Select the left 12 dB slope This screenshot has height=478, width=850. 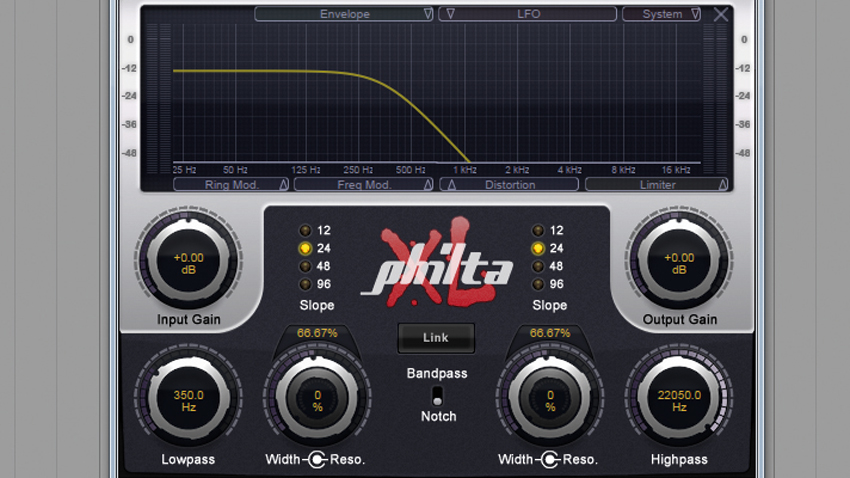click(x=305, y=230)
